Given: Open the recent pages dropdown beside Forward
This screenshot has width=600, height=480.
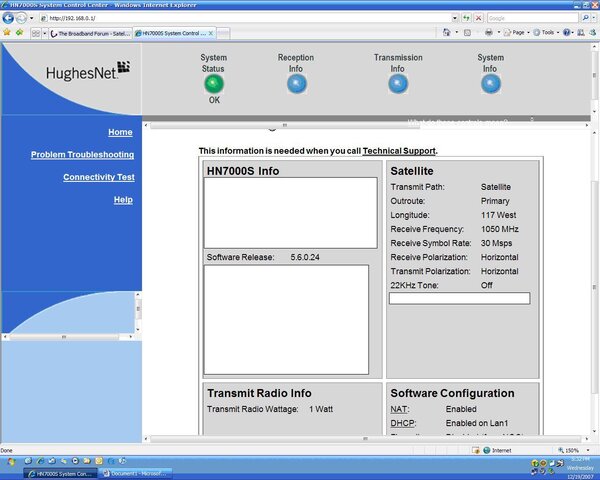Looking at the screenshot, I should click(31, 18).
